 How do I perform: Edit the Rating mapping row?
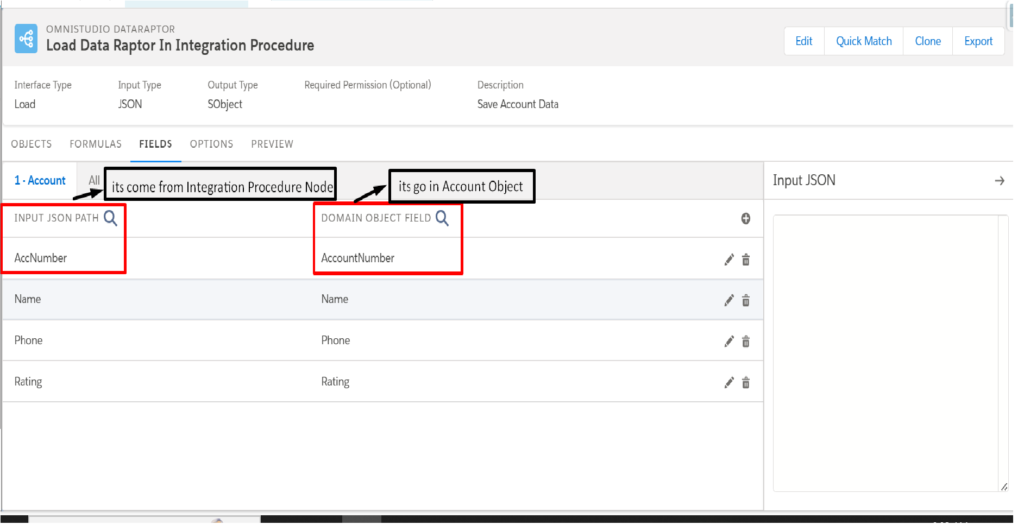[x=729, y=383]
